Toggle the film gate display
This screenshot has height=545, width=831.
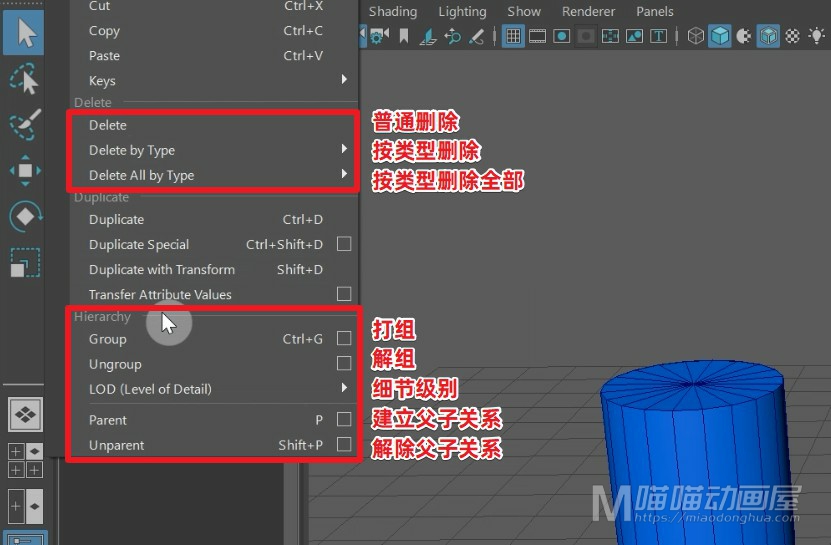point(537,36)
